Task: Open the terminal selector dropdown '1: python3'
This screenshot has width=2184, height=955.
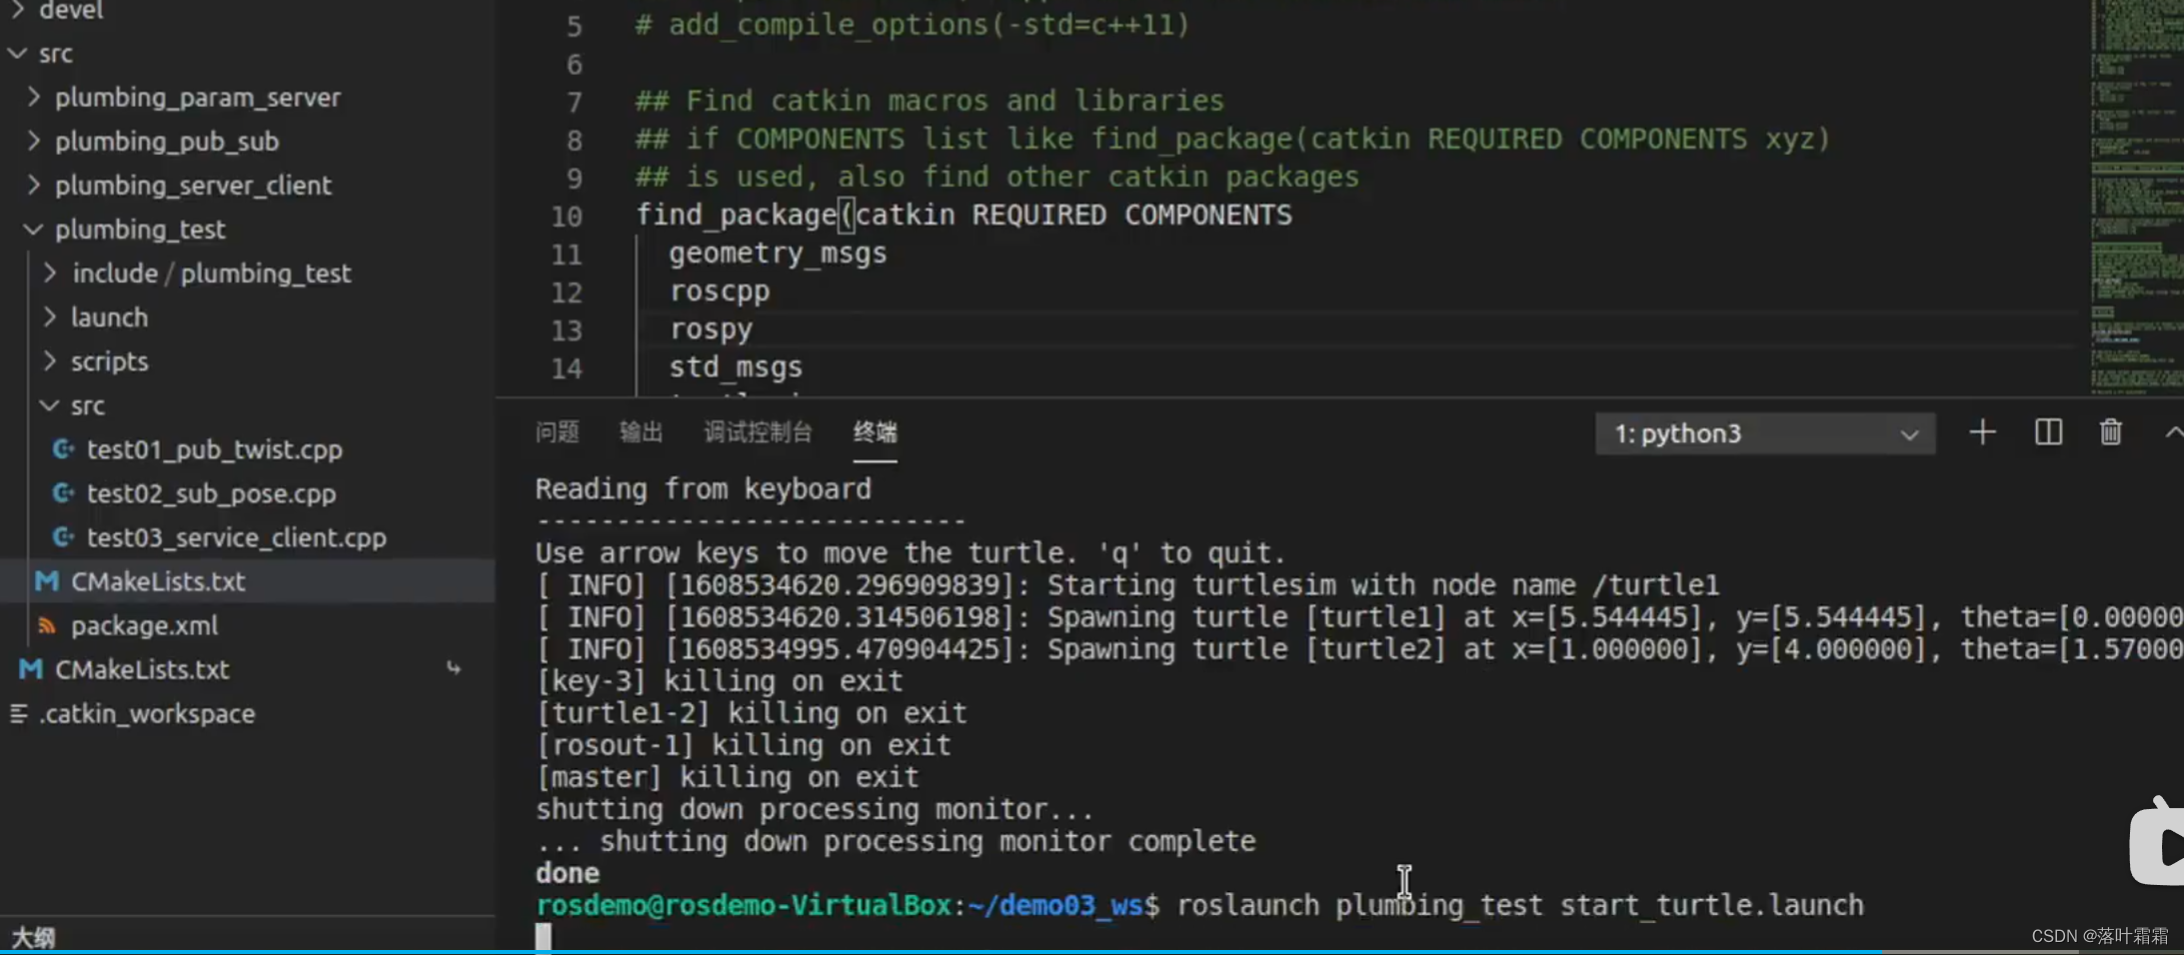Action: [x=1765, y=433]
